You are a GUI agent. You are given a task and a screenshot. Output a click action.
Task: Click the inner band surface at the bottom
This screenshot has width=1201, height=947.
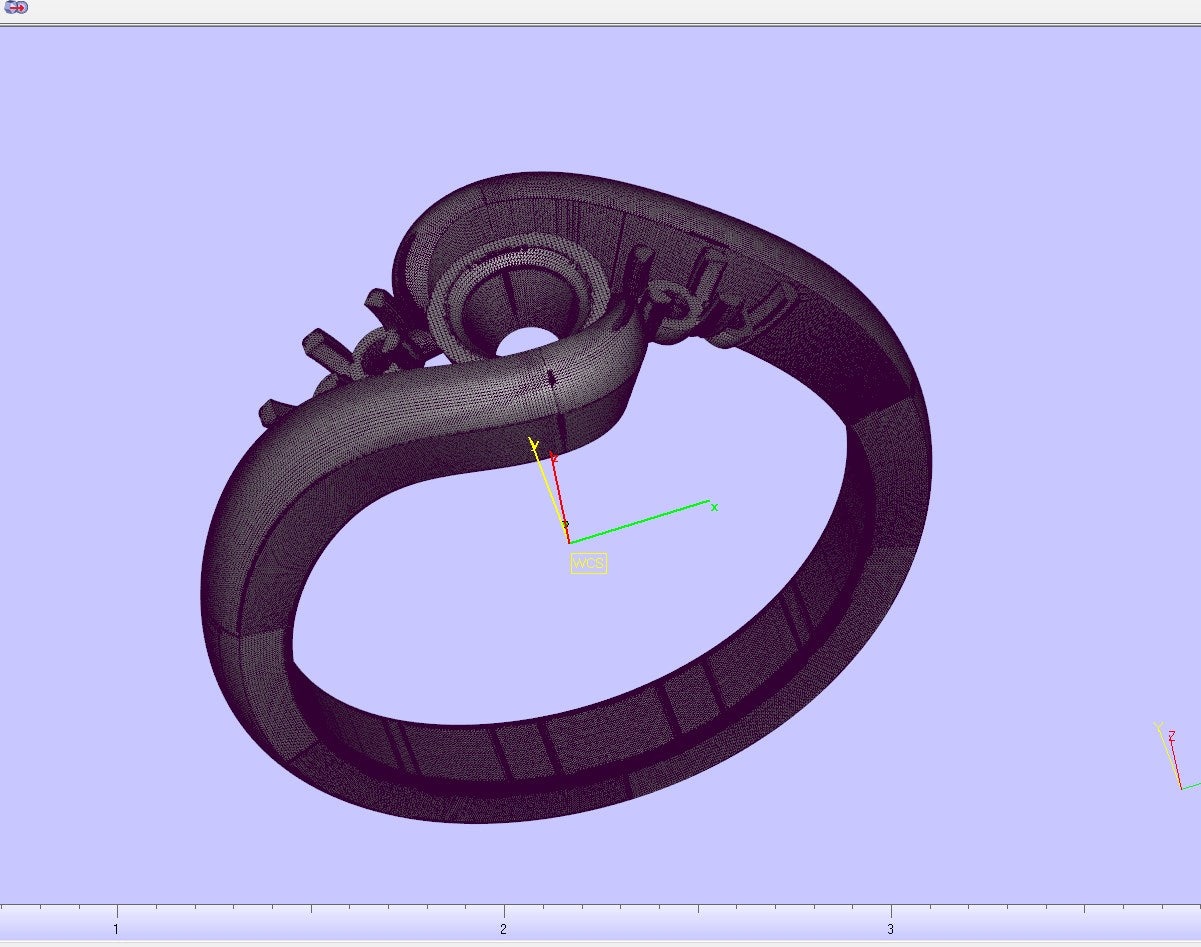560,740
